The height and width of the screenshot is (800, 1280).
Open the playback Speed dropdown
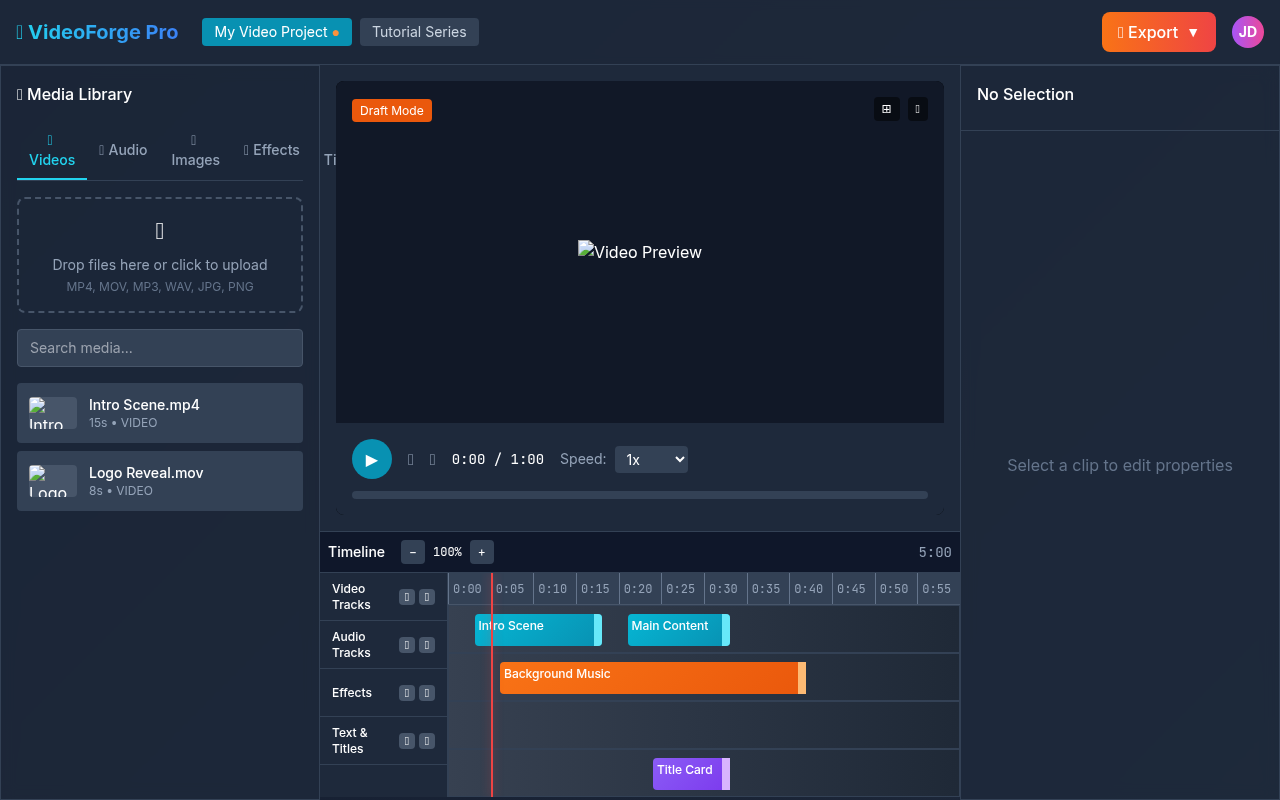click(x=651, y=459)
